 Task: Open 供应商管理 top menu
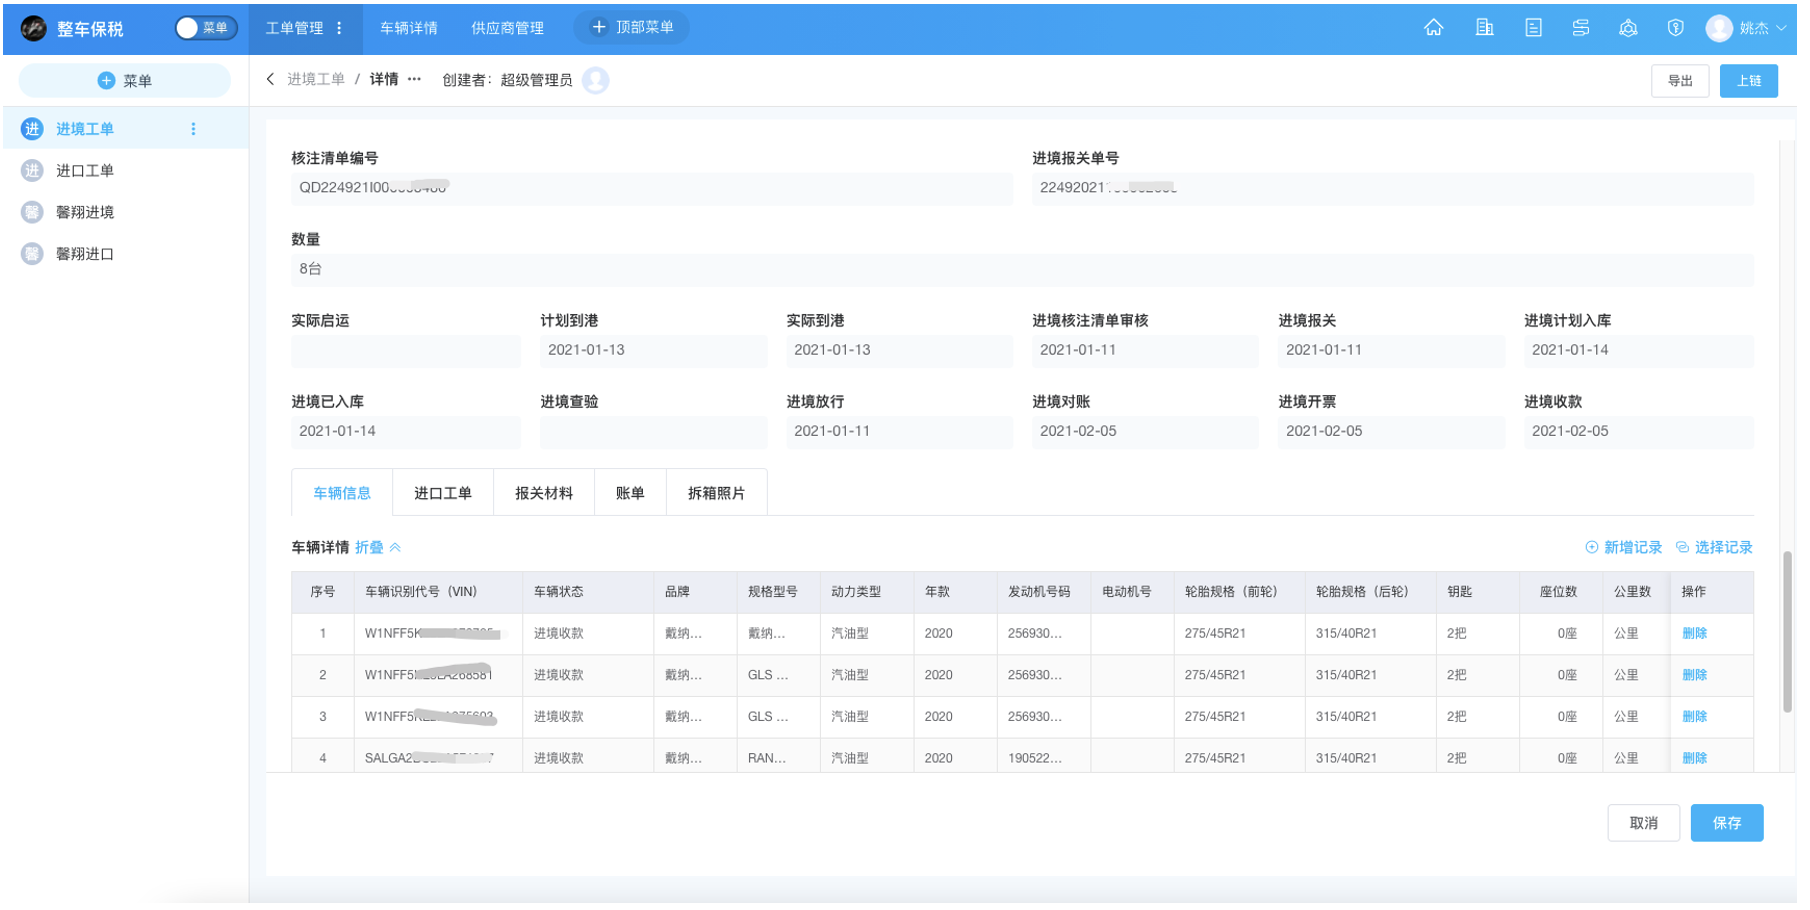coord(508,28)
